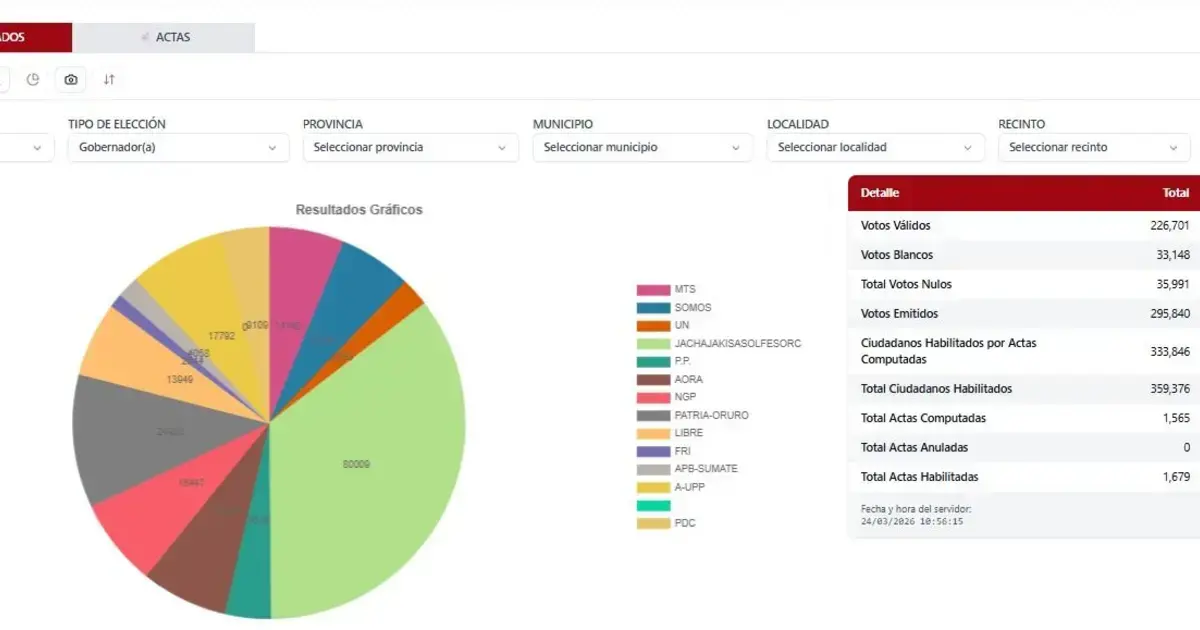This screenshot has width=1200, height=630.
Task: Expand the Municipio dropdown
Action: 642,147
